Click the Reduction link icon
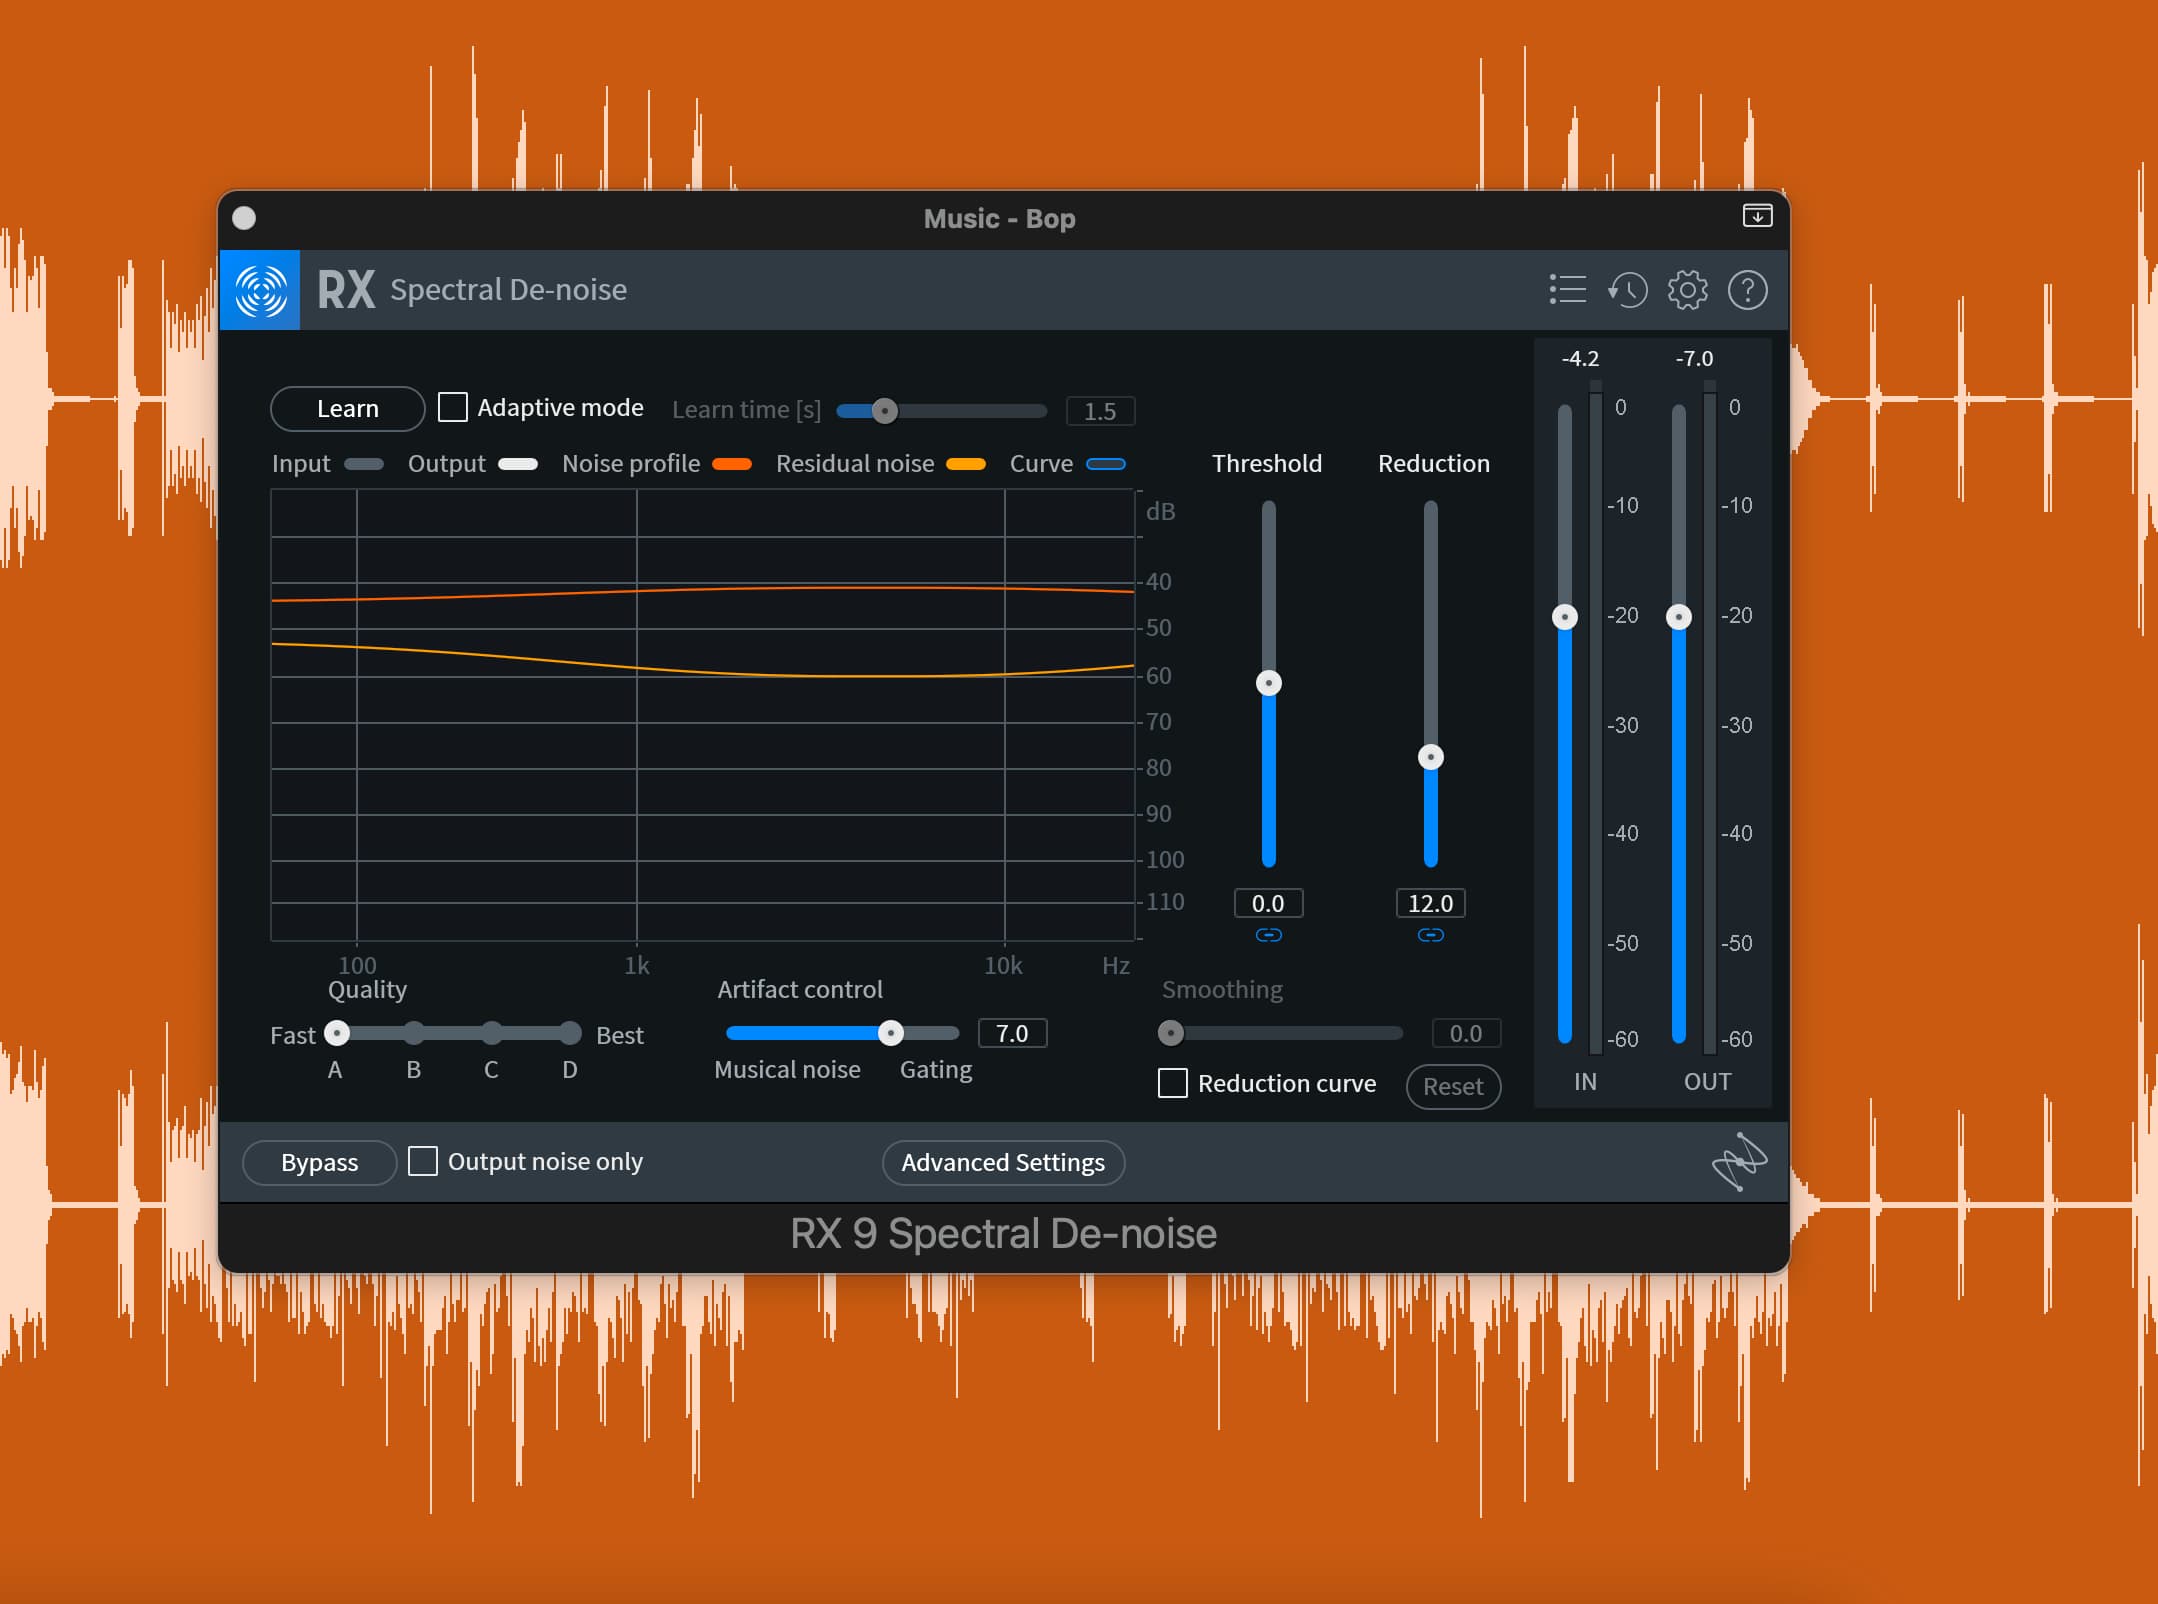Viewport: 2158px width, 1604px height. coord(1430,935)
